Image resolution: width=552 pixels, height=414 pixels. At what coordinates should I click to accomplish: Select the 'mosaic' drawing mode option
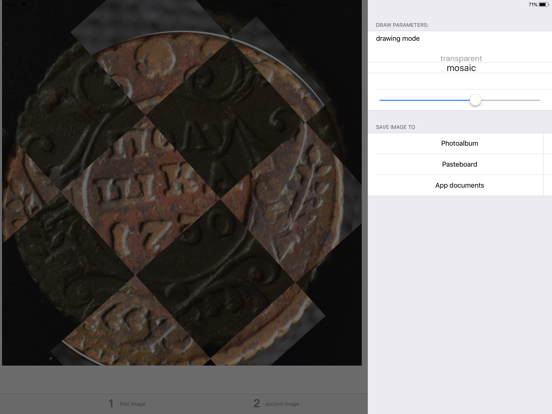tap(461, 68)
